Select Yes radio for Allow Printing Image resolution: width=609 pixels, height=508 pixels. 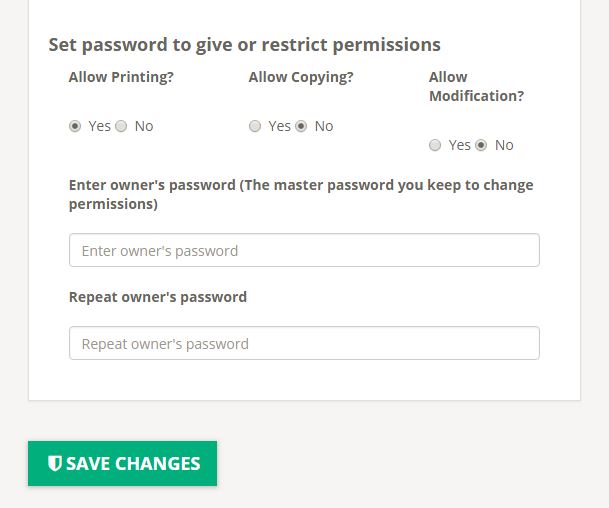coord(75,126)
